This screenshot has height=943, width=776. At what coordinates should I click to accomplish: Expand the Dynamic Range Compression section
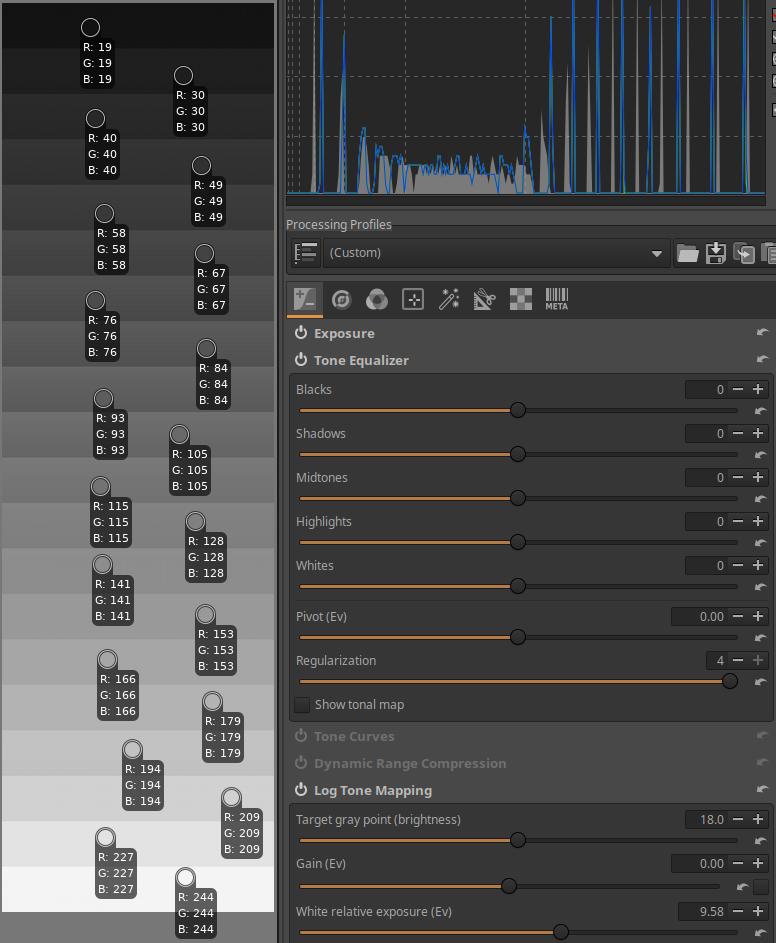[409, 763]
